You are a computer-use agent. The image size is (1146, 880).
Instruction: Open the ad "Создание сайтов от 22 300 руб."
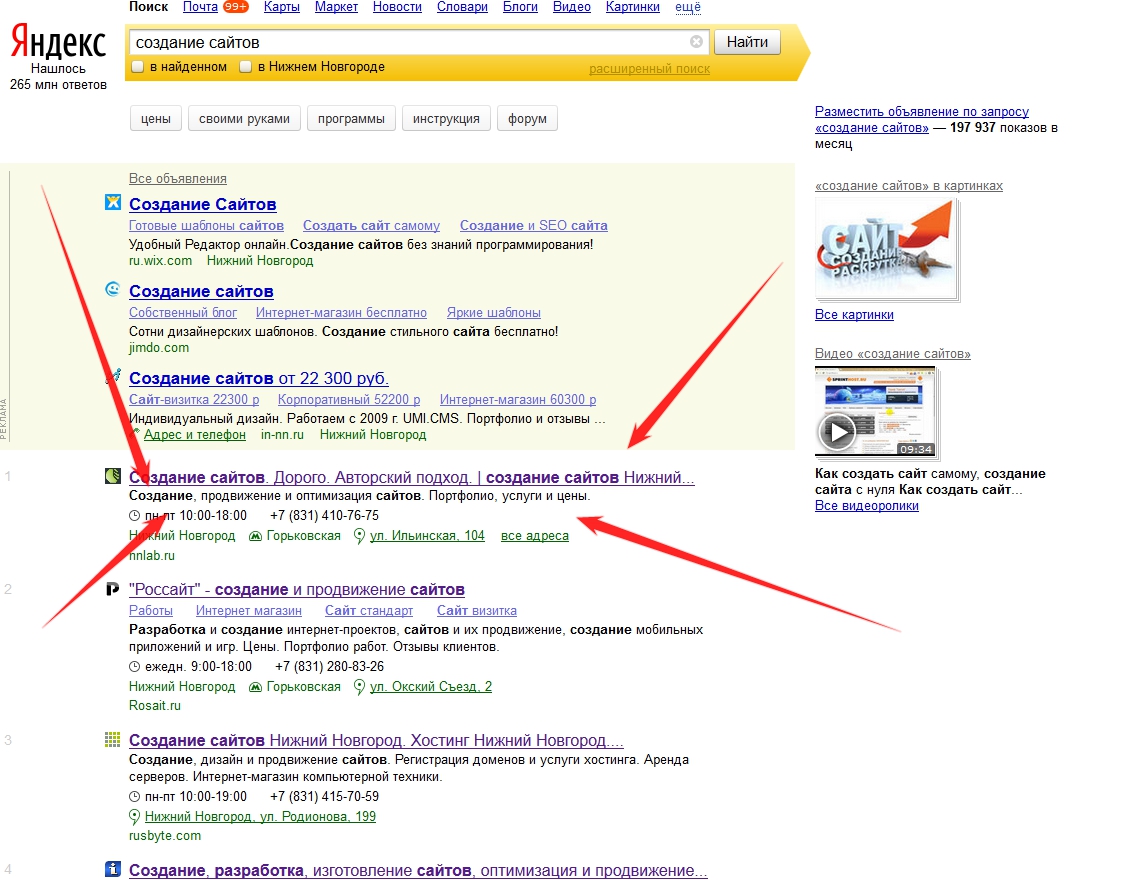pos(259,379)
